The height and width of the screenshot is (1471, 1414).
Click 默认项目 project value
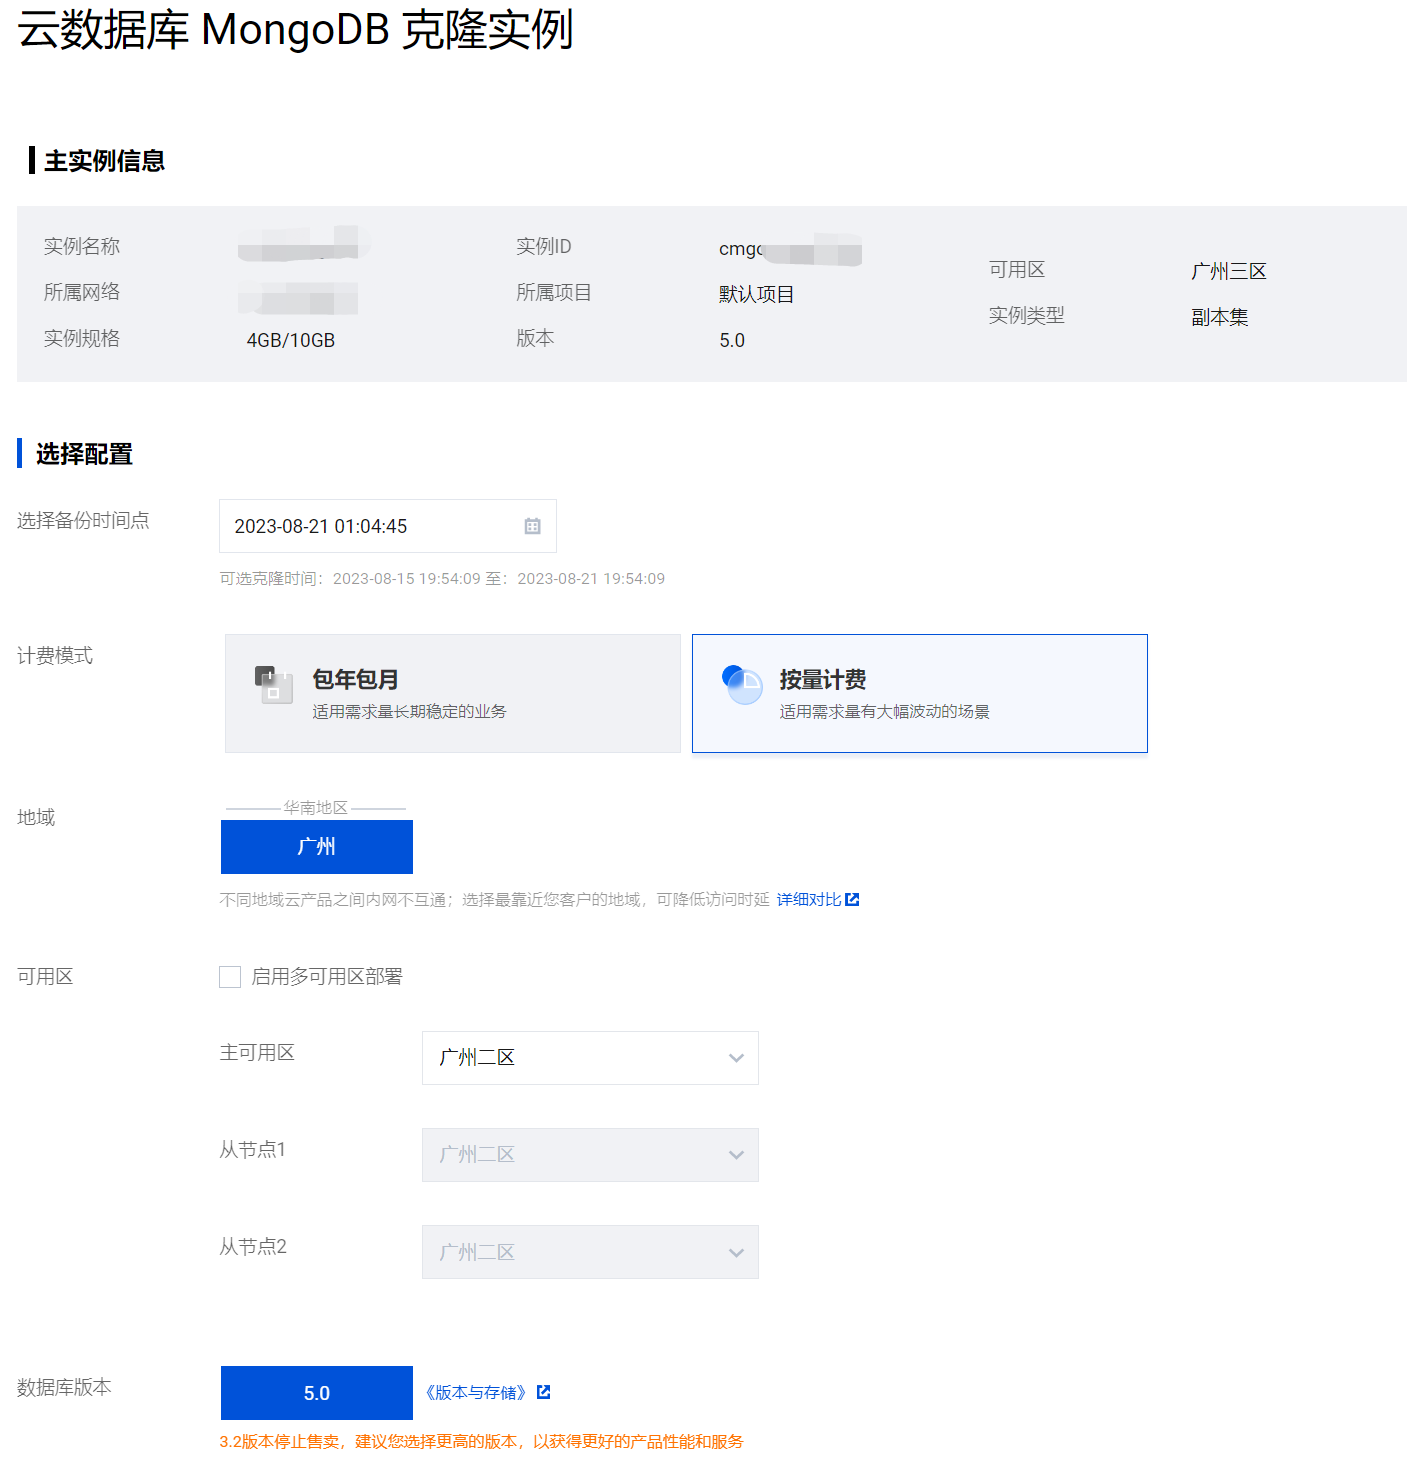(757, 294)
